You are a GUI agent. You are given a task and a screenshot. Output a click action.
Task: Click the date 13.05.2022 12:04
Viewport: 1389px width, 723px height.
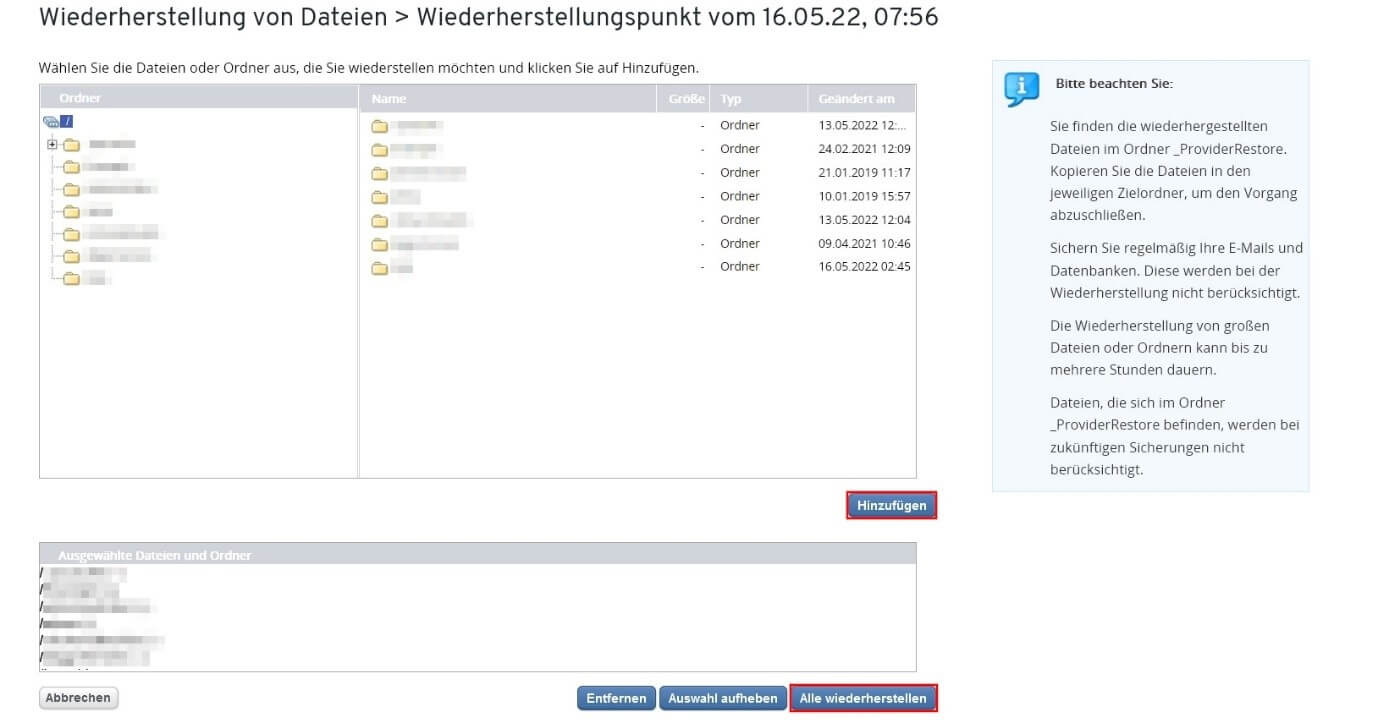pyautogui.click(x=864, y=220)
